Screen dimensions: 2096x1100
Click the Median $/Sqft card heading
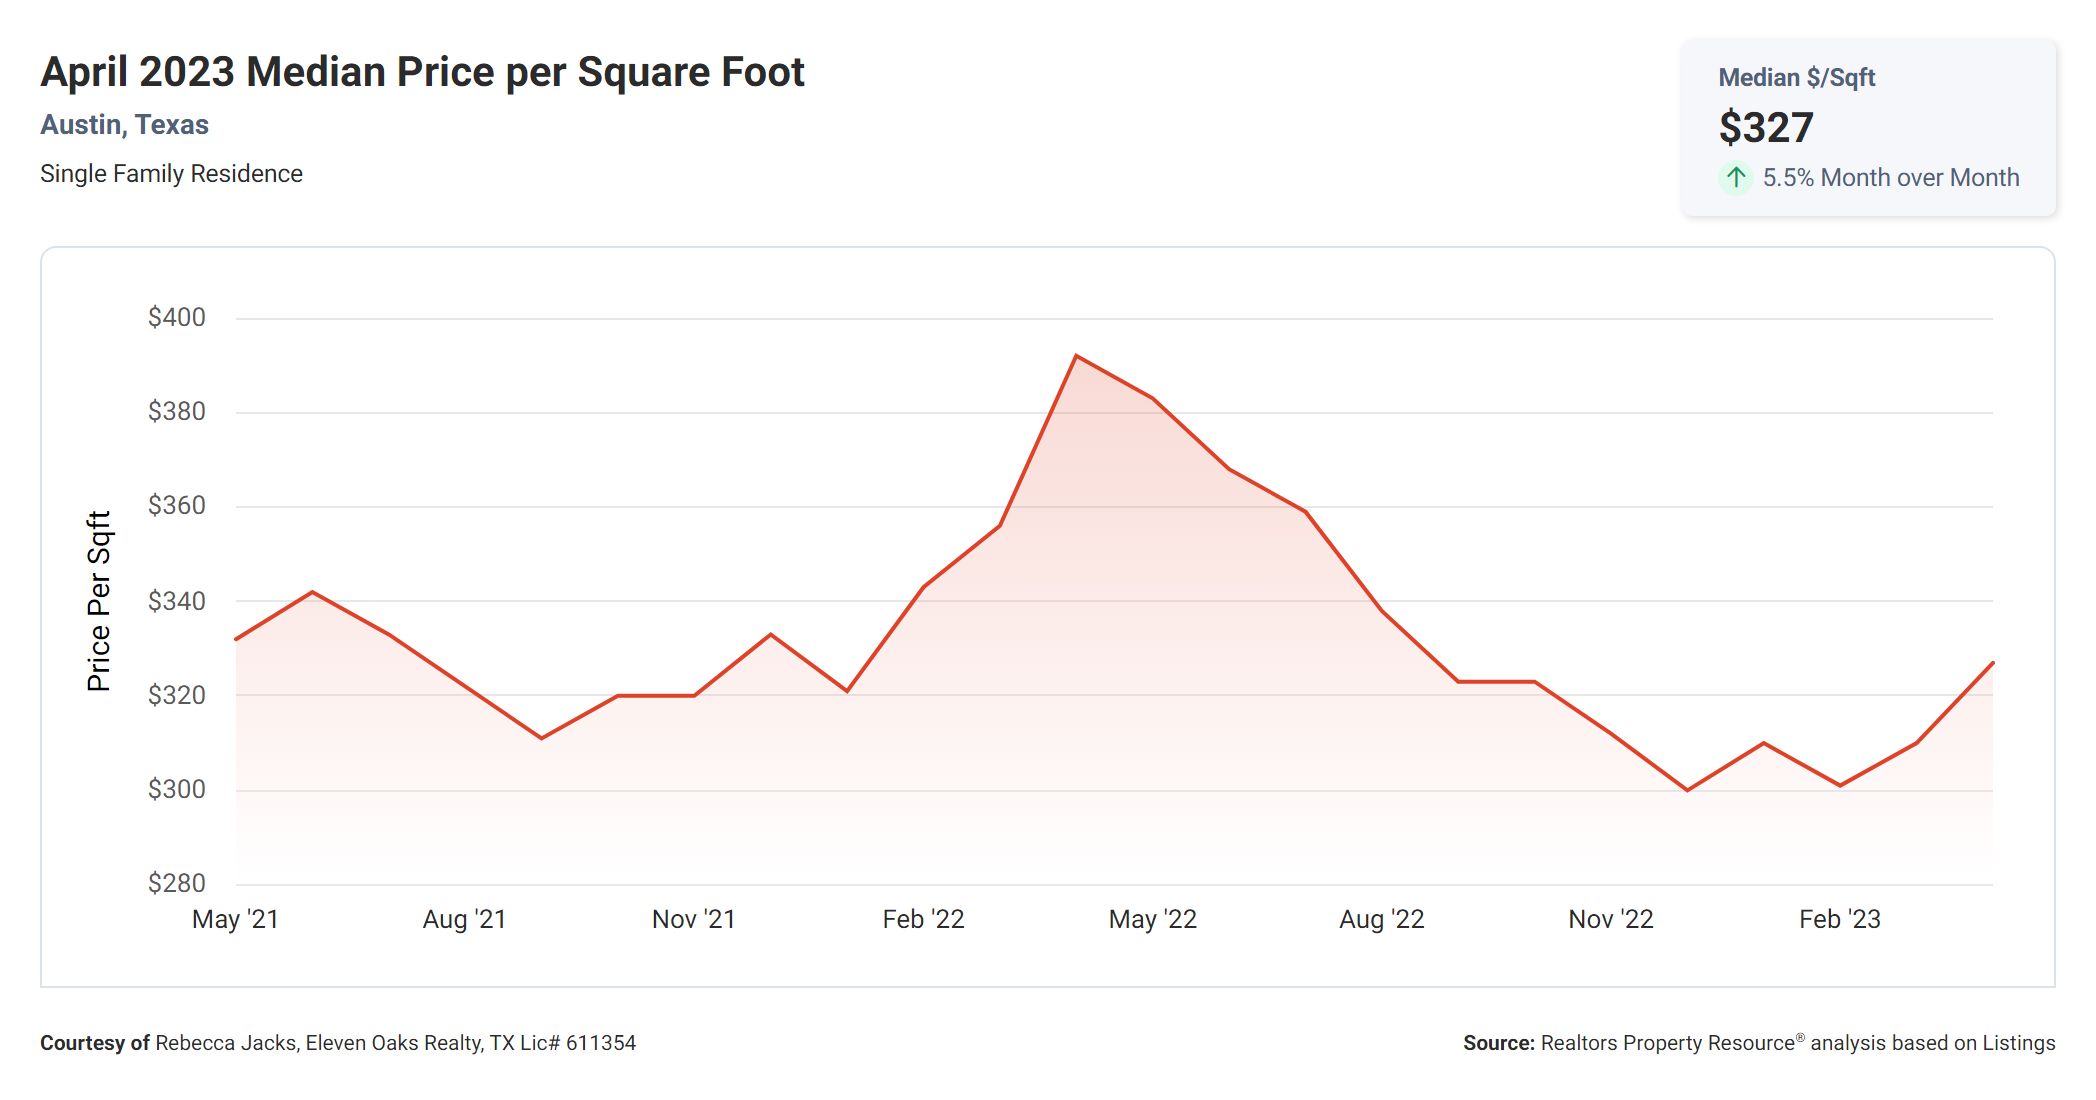point(1796,78)
